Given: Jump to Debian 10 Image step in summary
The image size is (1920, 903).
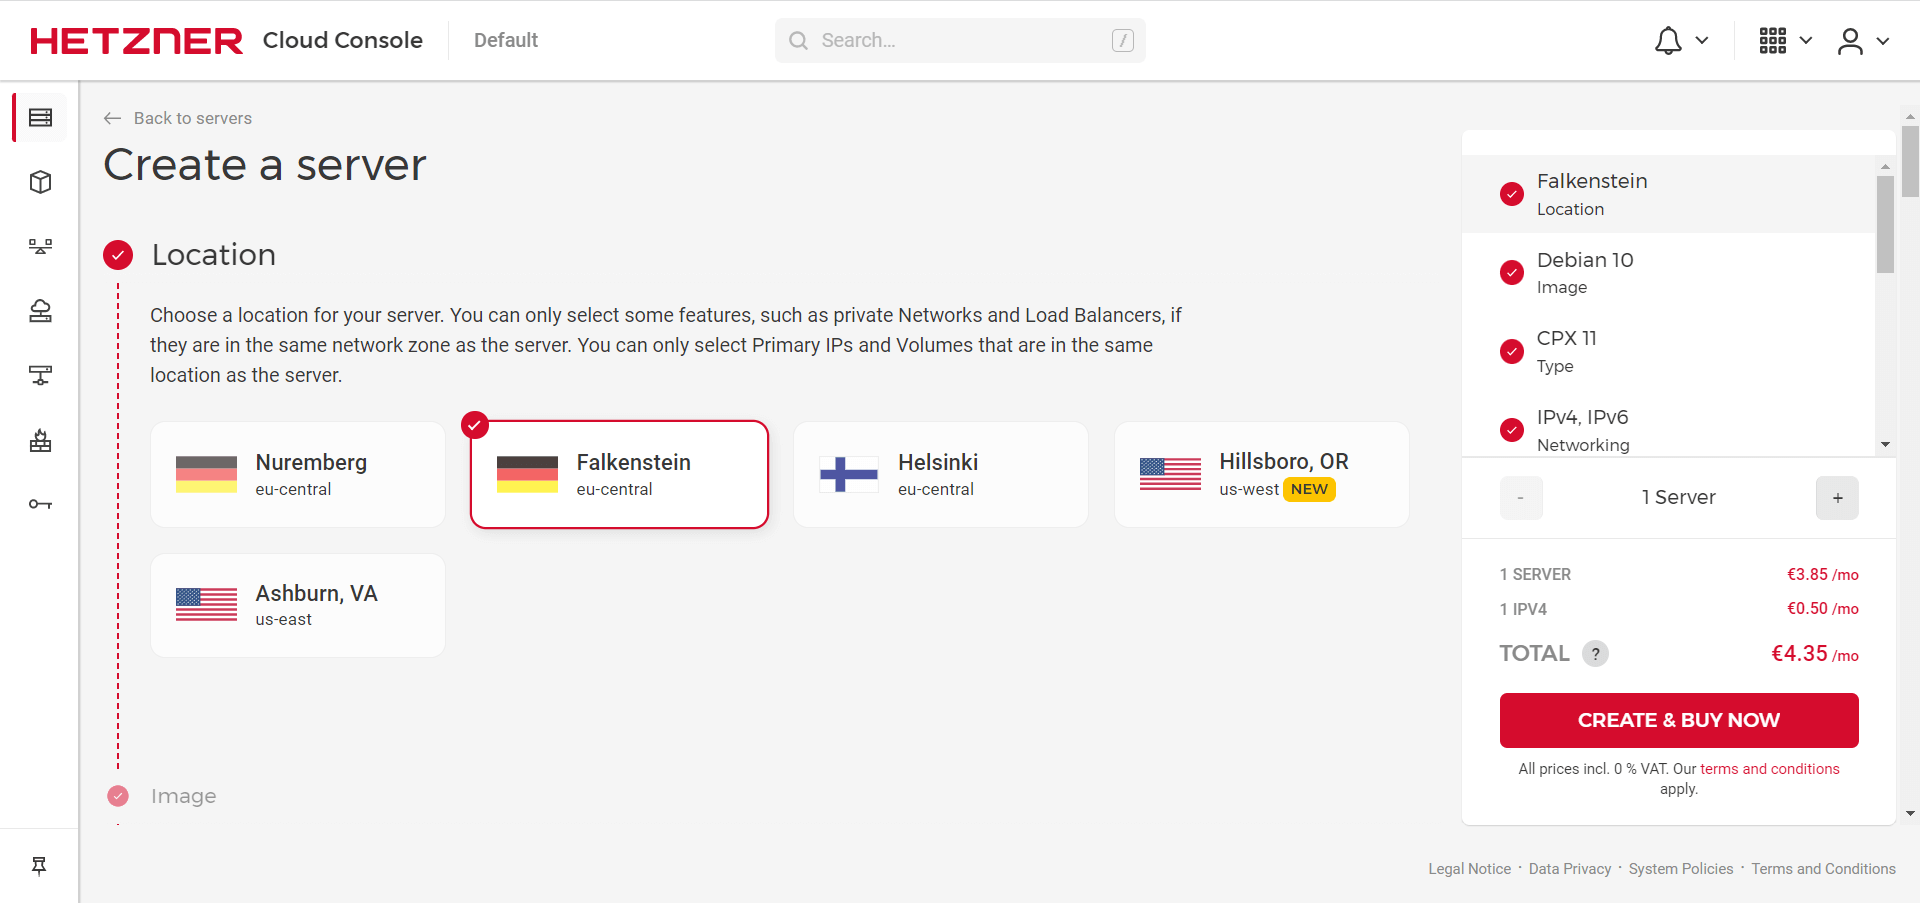Looking at the screenshot, I should (x=1585, y=272).
